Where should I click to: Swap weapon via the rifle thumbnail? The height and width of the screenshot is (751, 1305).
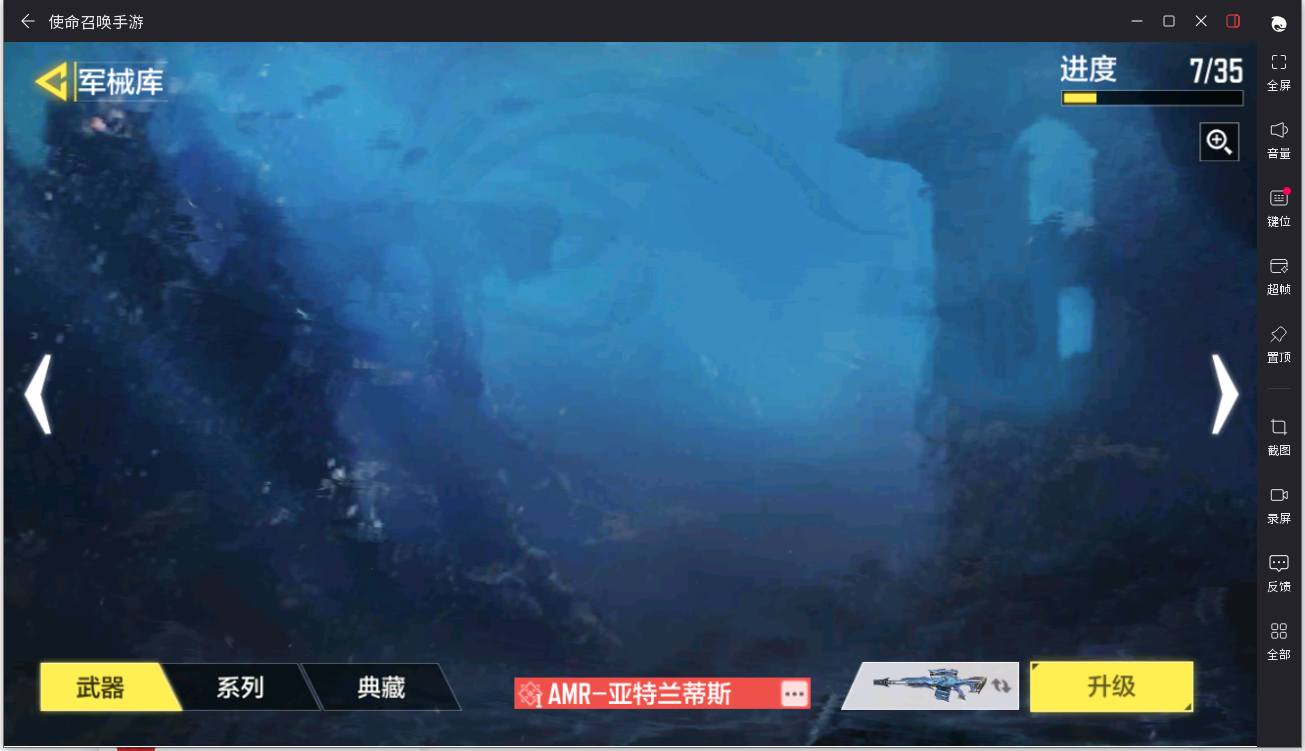point(930,686)
